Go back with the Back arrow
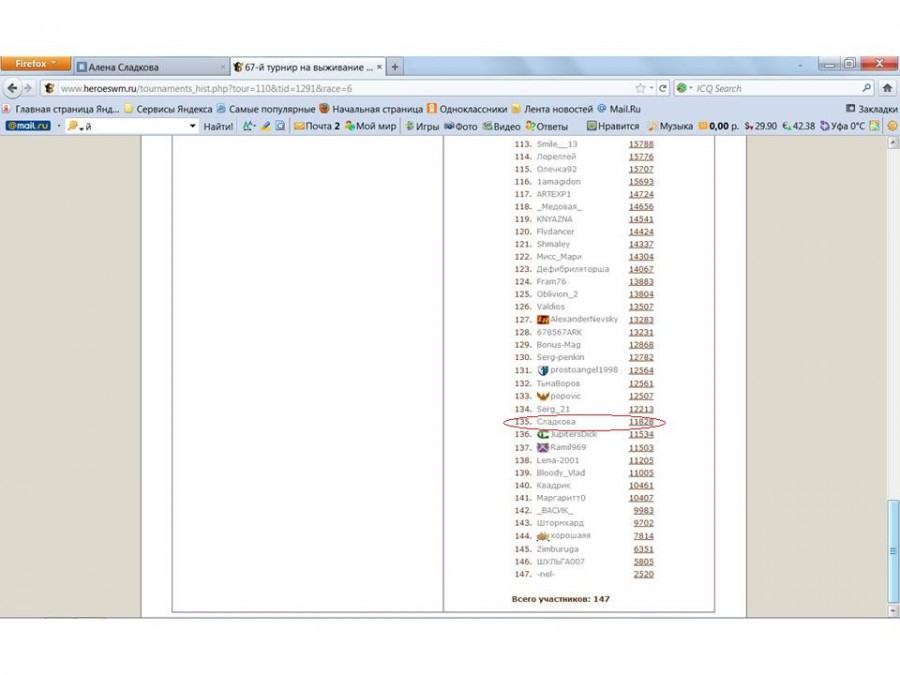The width and height of the screenshot is (900, 675). (x=12, y=88)
